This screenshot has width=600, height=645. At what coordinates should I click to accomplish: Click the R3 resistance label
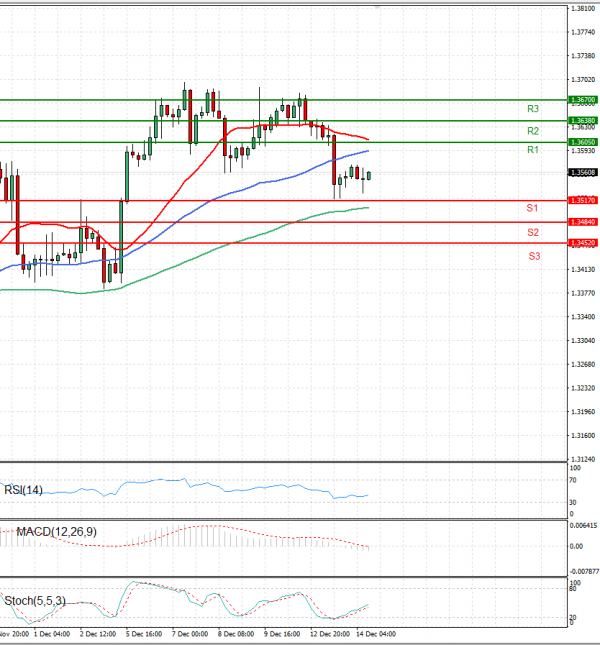533,109
